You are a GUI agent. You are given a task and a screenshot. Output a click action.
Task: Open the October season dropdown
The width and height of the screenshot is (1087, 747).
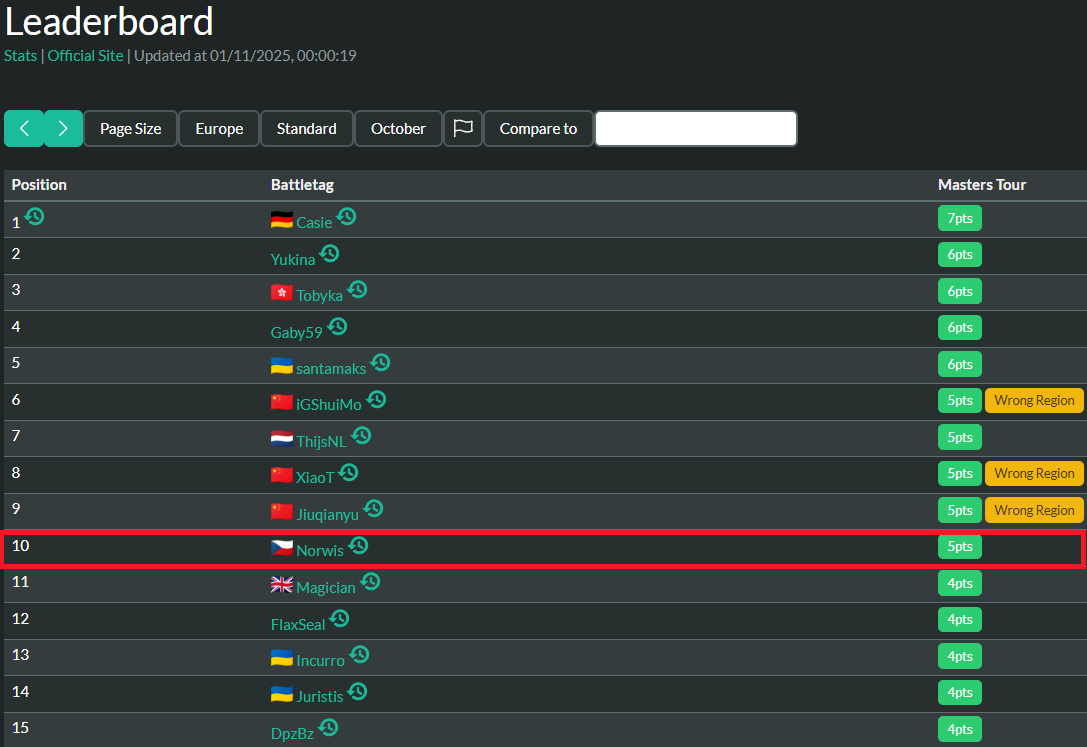[398, 128]
